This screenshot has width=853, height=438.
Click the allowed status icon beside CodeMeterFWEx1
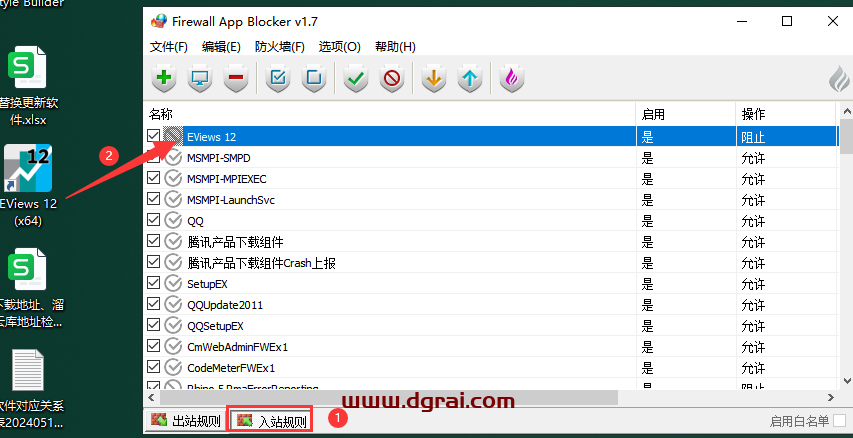click(173, 367)
